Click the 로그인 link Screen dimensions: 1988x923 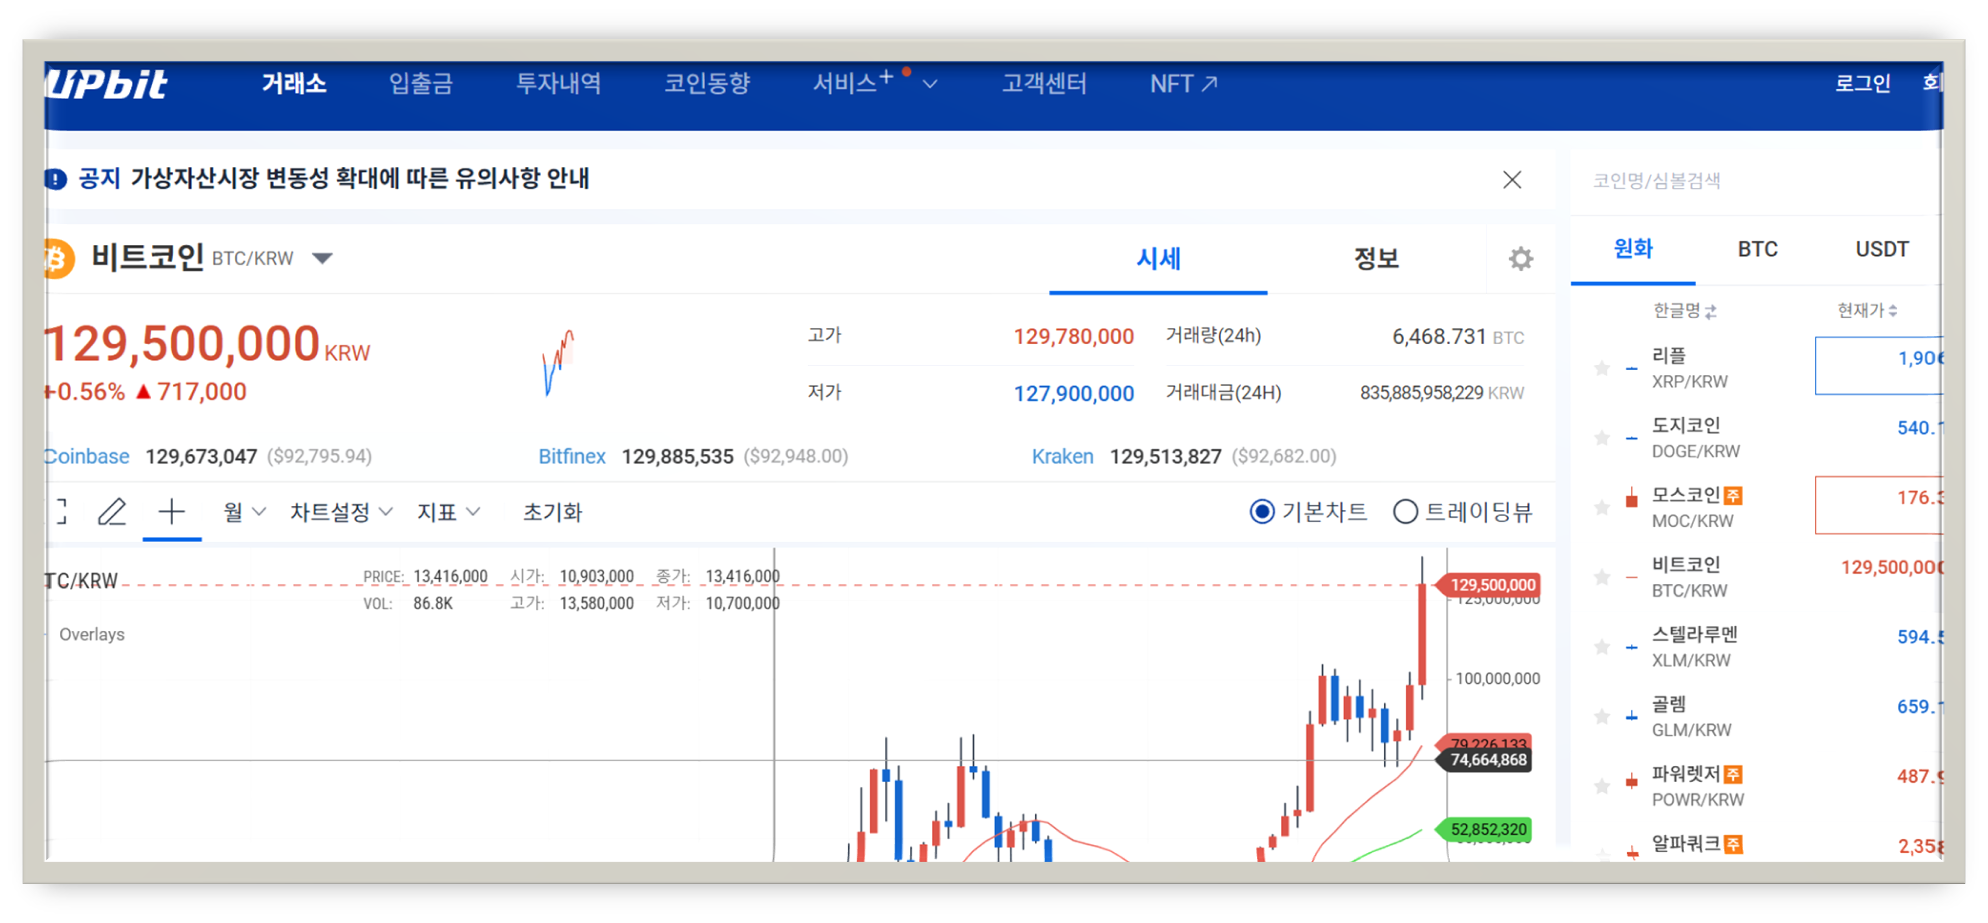pyautogui.click(x=1862, y=84)
